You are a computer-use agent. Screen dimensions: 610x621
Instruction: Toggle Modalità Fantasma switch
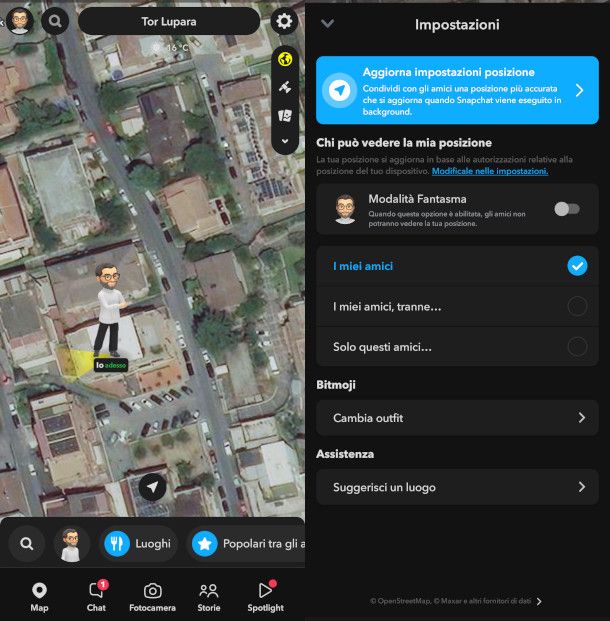tap(567, 209)
